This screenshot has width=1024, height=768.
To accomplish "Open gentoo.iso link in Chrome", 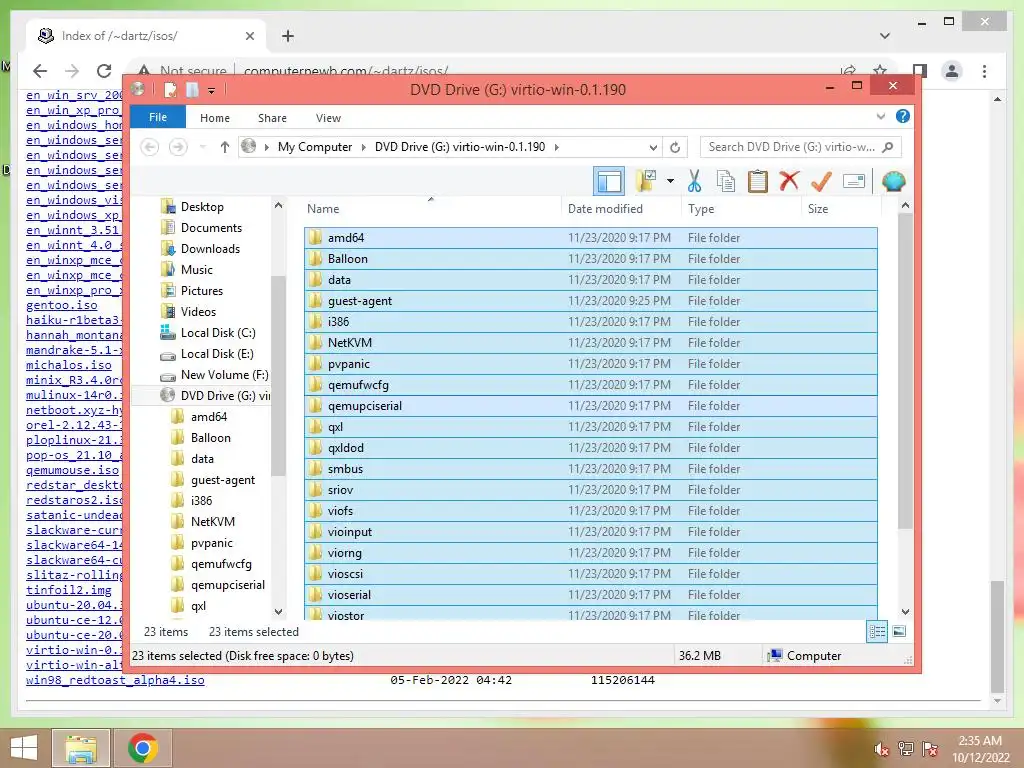I will tap(61, 305).
